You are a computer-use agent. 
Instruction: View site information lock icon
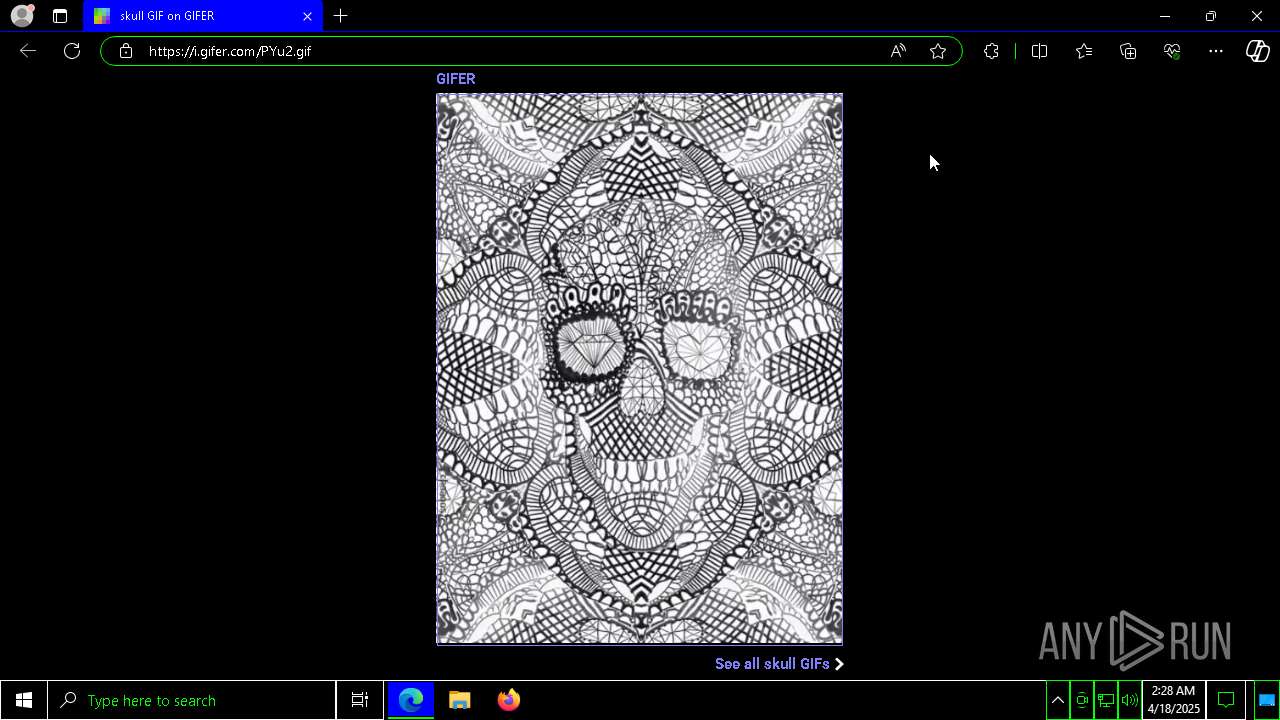click(x=125, y=51)
